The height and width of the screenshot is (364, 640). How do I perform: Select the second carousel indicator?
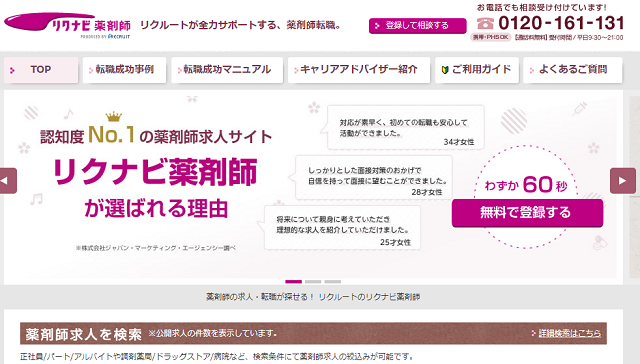[313, 282]
